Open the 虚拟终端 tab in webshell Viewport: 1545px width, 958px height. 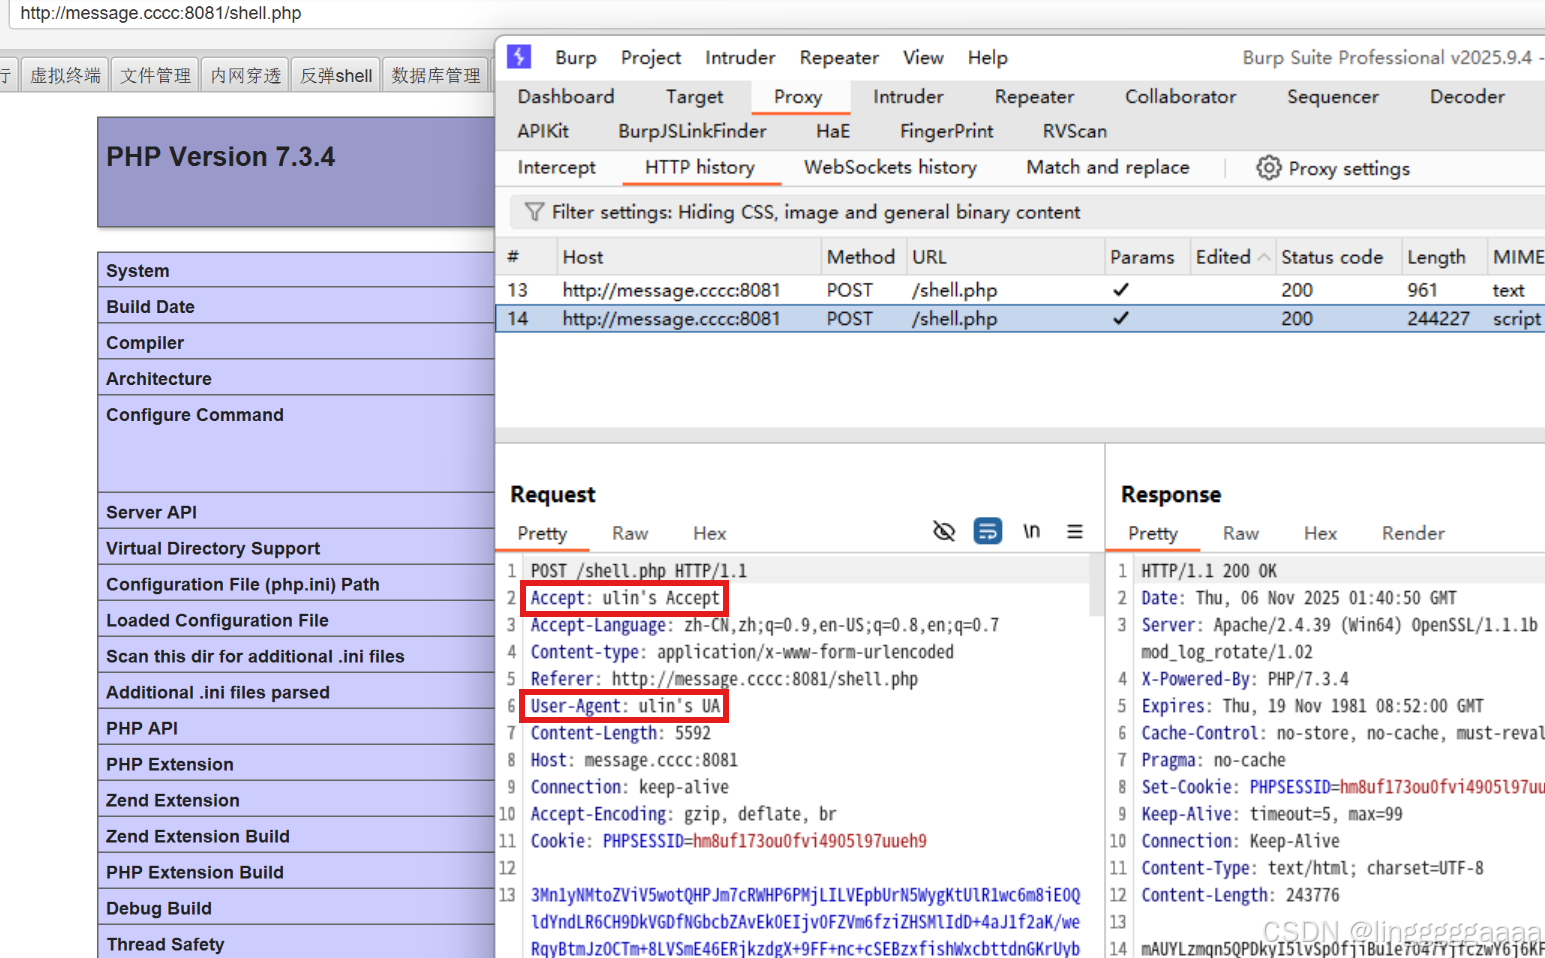pos(65,75)
